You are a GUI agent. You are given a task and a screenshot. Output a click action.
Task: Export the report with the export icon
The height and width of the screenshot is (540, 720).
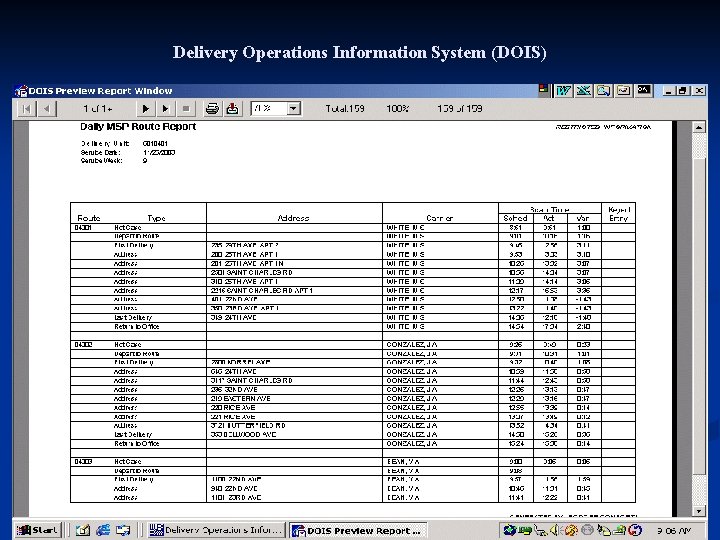pos(233,109)
